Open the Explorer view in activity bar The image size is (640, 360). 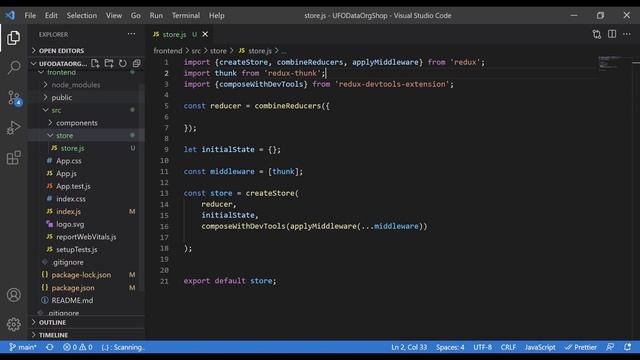pos(13,38)
